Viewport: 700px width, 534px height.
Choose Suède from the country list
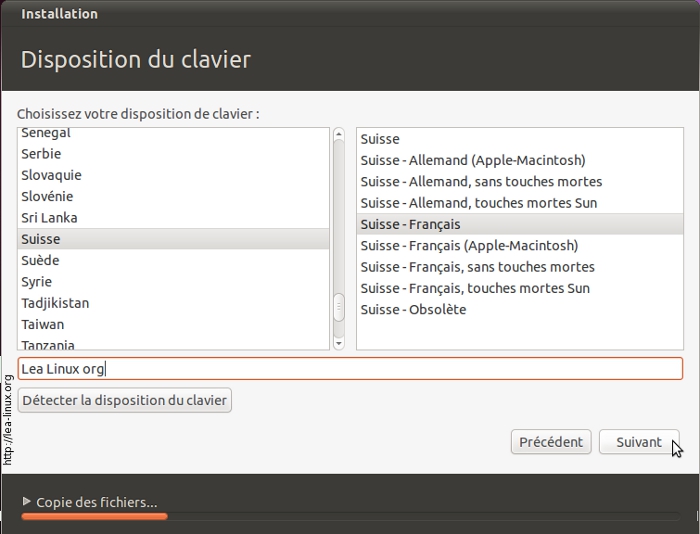pyautogui.click(x=40, y=260)
